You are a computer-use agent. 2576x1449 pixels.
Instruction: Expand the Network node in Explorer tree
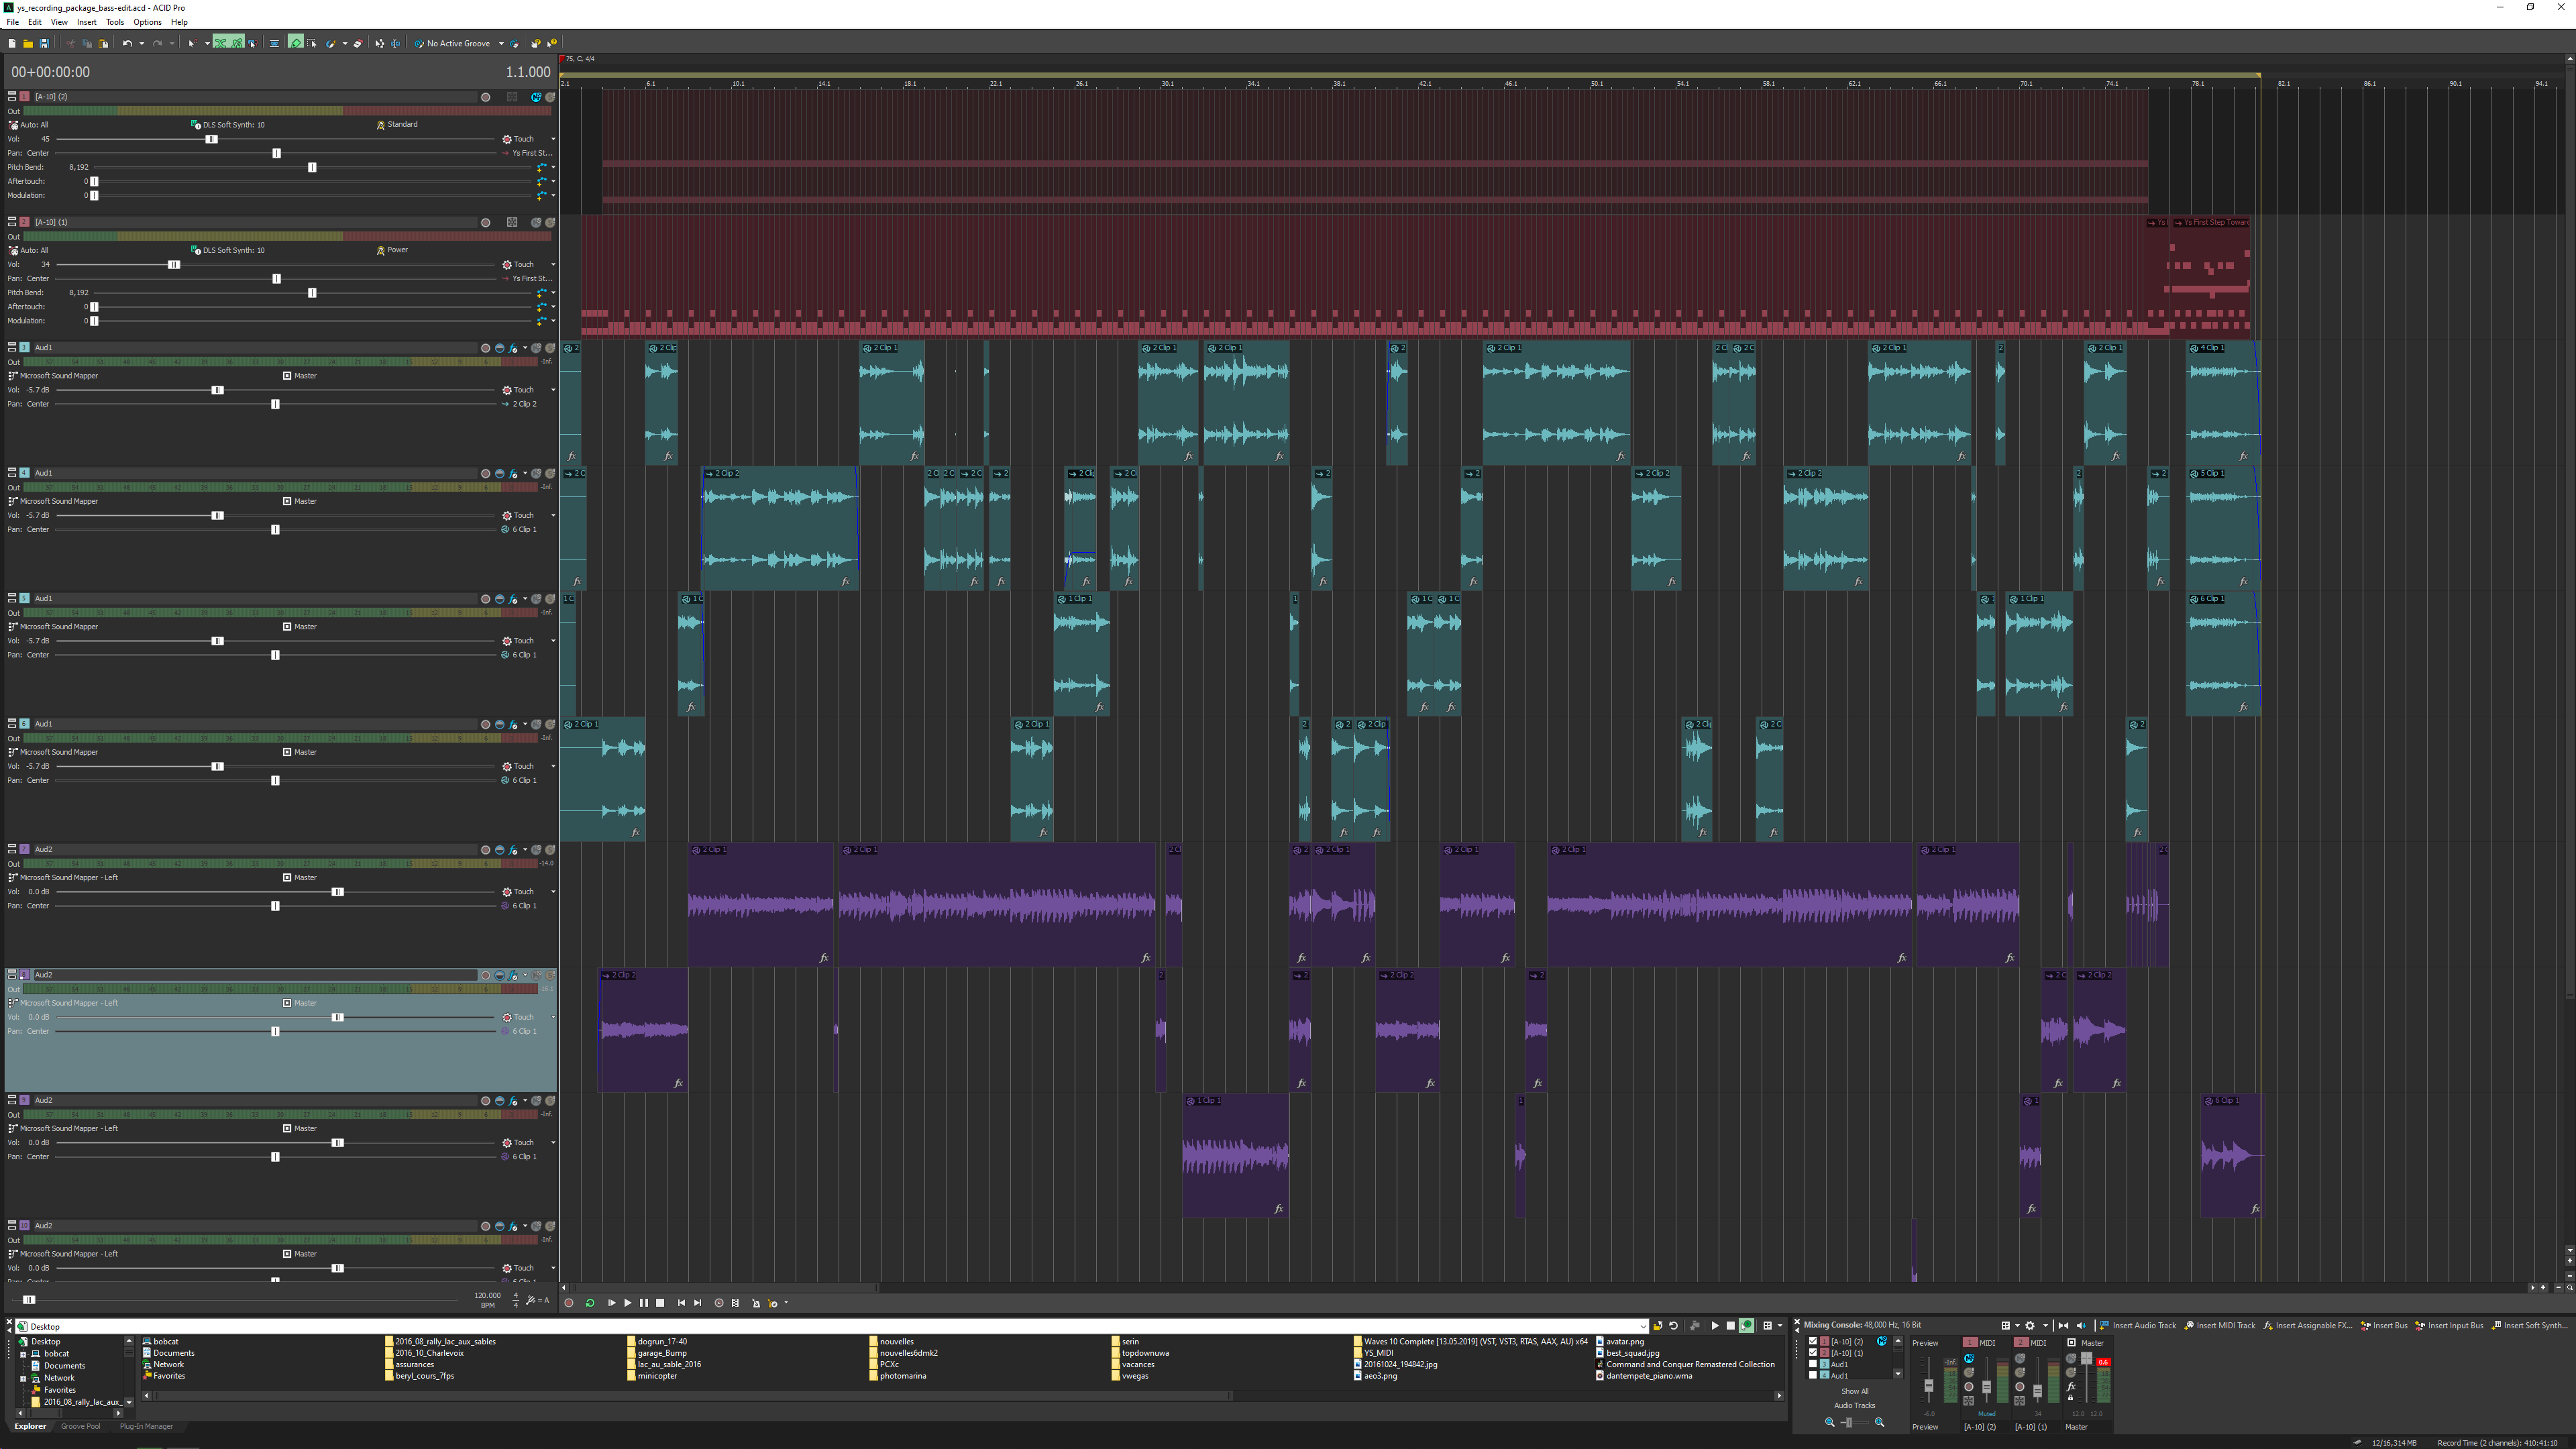click(23, 1378)
